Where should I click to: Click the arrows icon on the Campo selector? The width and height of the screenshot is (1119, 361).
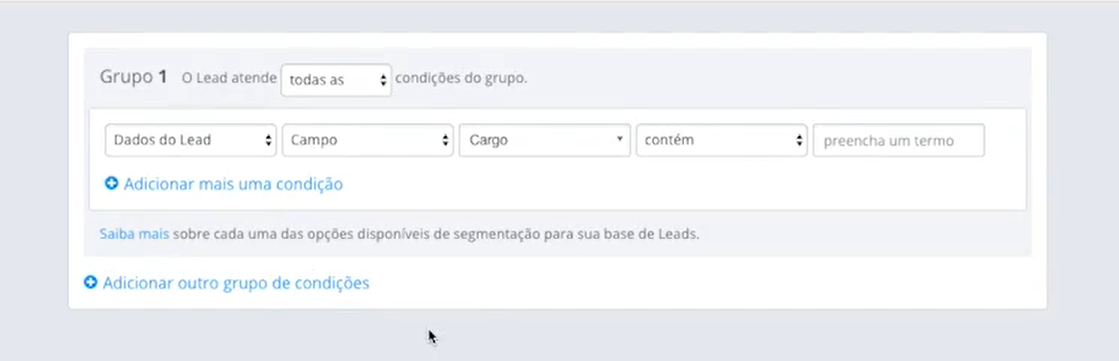point(445,141)
